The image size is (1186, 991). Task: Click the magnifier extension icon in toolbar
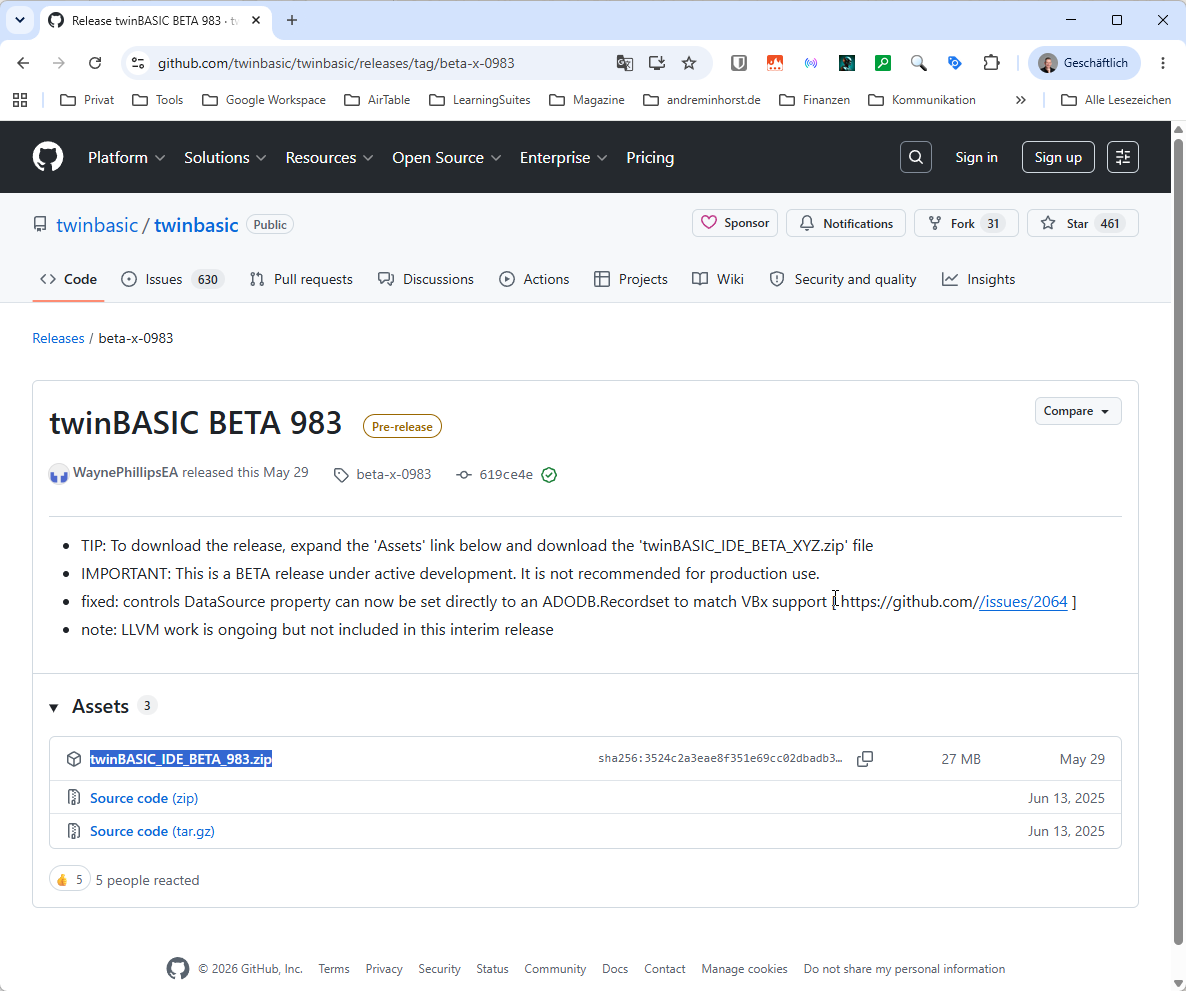click(x=918, y=63)
